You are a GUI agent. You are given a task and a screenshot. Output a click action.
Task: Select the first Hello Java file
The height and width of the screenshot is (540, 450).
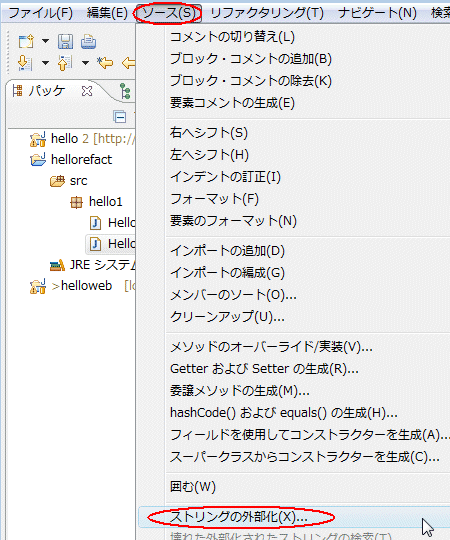pyautogui.click(x=112, y=223)
